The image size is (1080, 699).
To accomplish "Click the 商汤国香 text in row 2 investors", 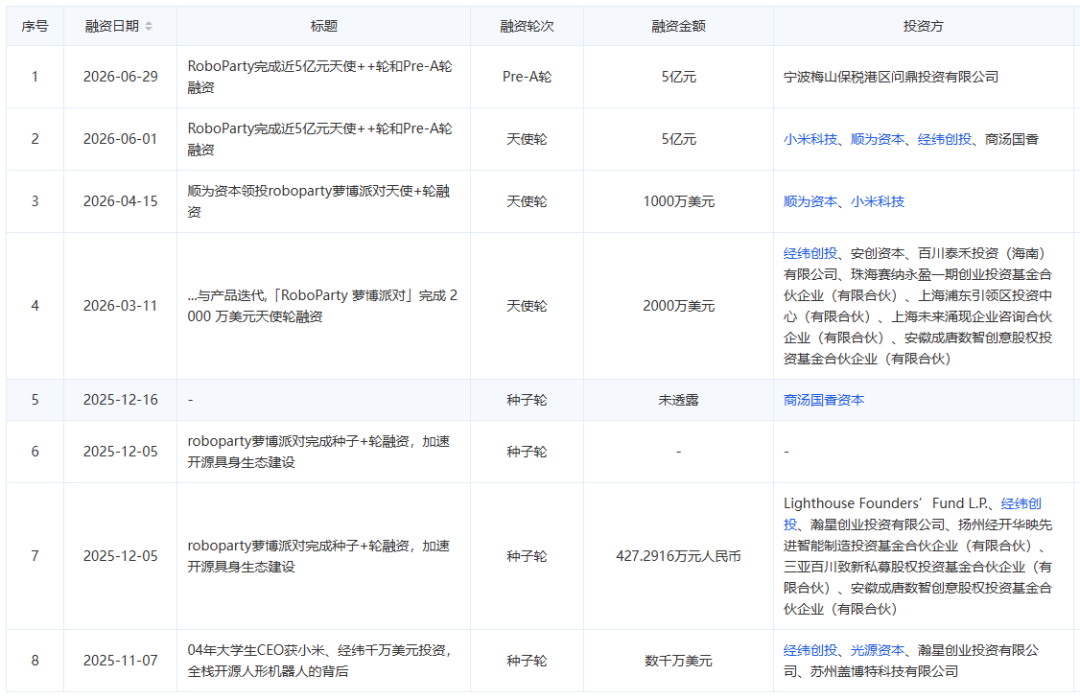I will click(1012, 139).
